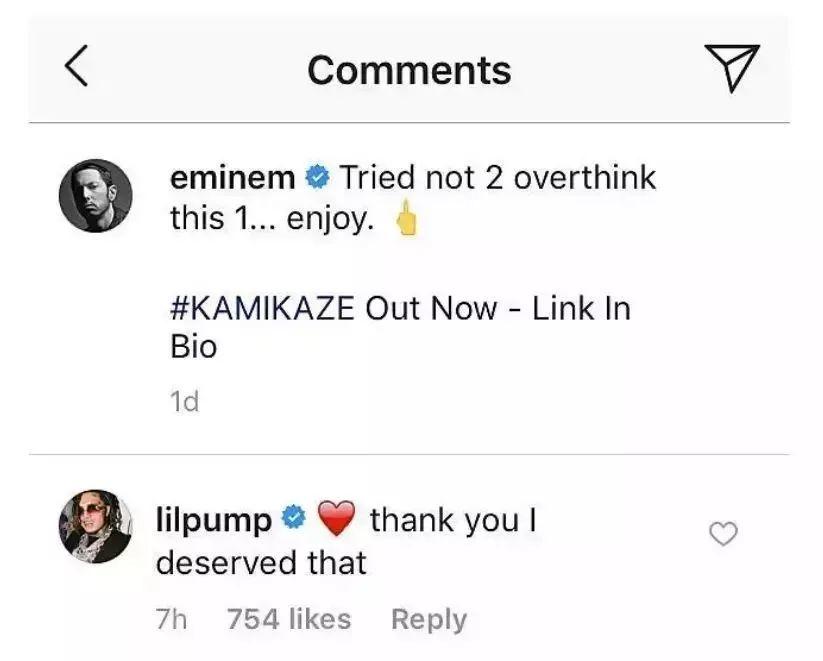Tap the 7h timestamp on lilpump's comment
823x661 pixels.
(171, 619)
